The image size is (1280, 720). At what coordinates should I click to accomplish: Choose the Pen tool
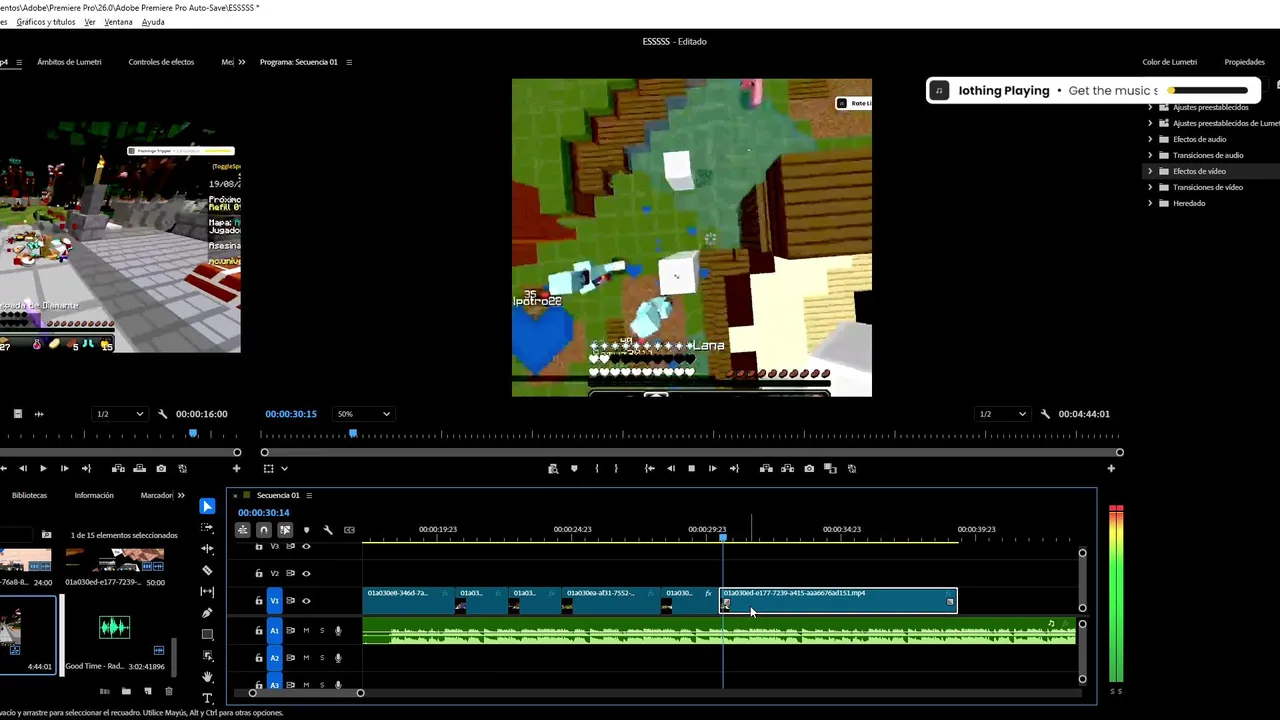point(207,613)
